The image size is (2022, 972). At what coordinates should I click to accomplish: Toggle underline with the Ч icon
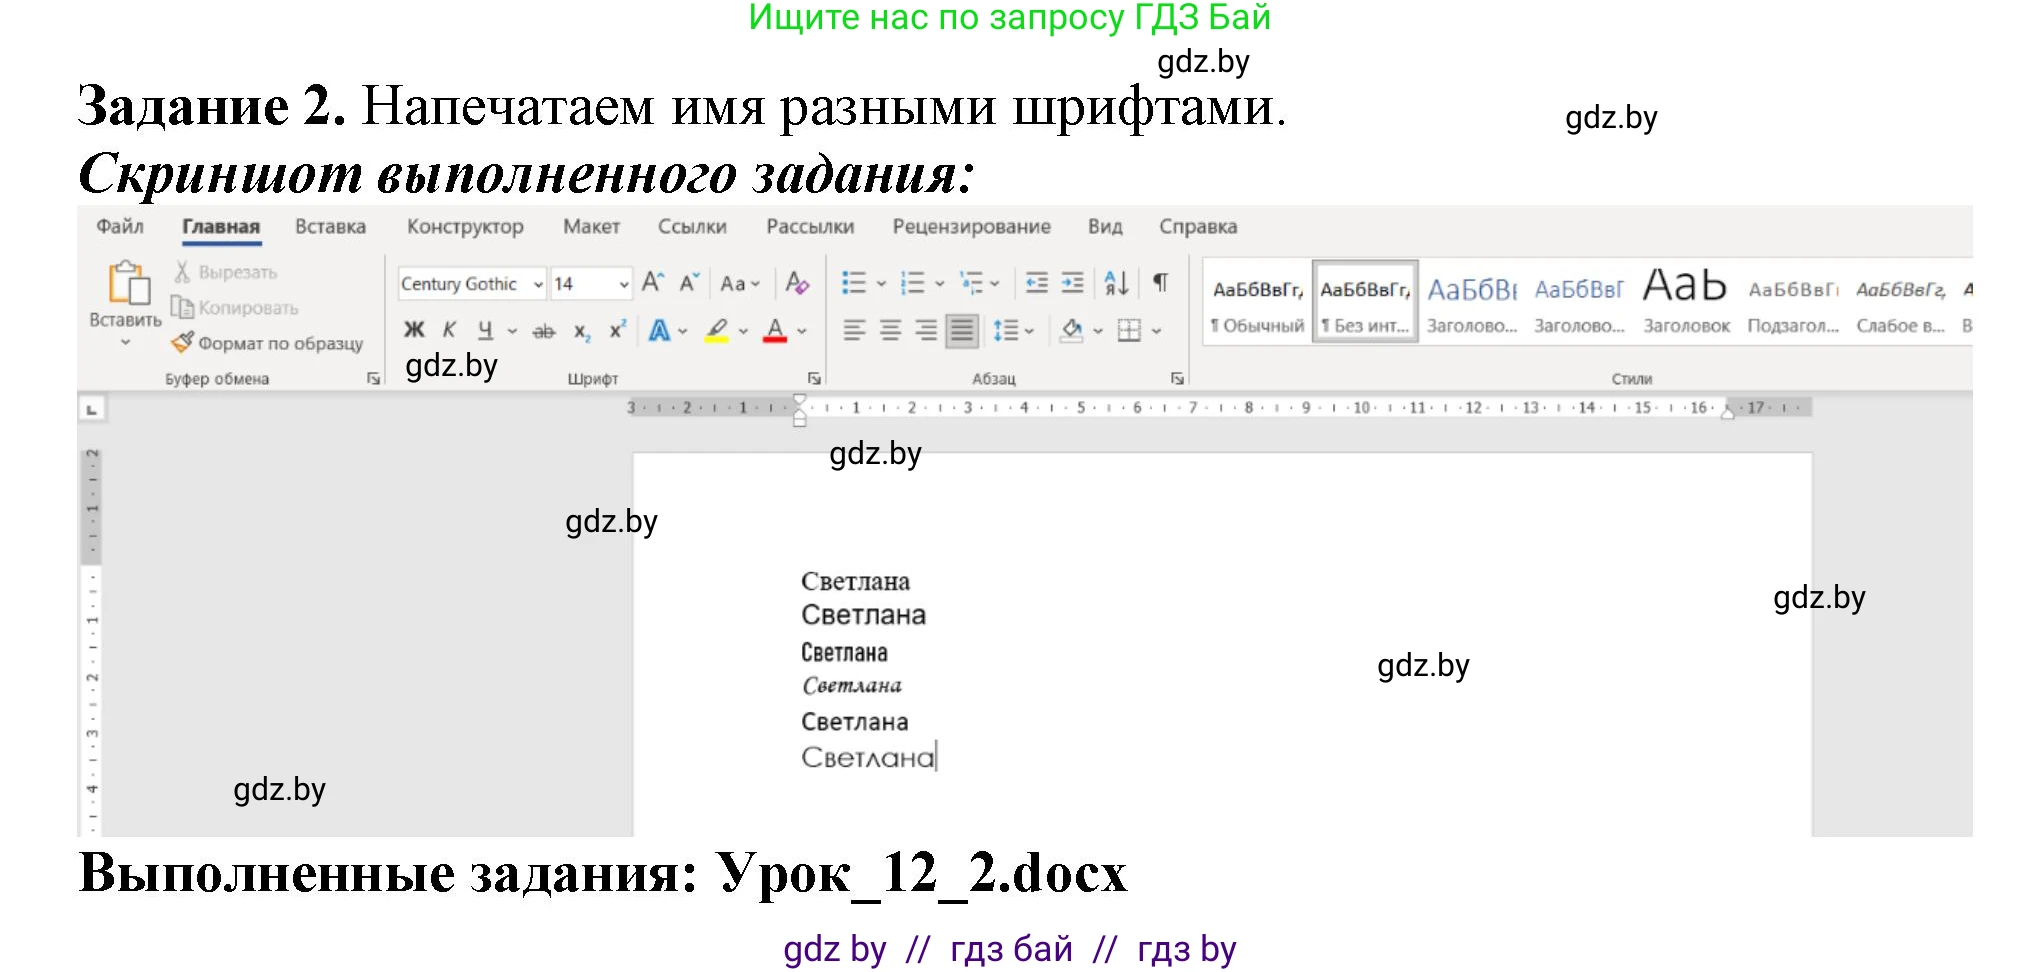coord(485,329)
